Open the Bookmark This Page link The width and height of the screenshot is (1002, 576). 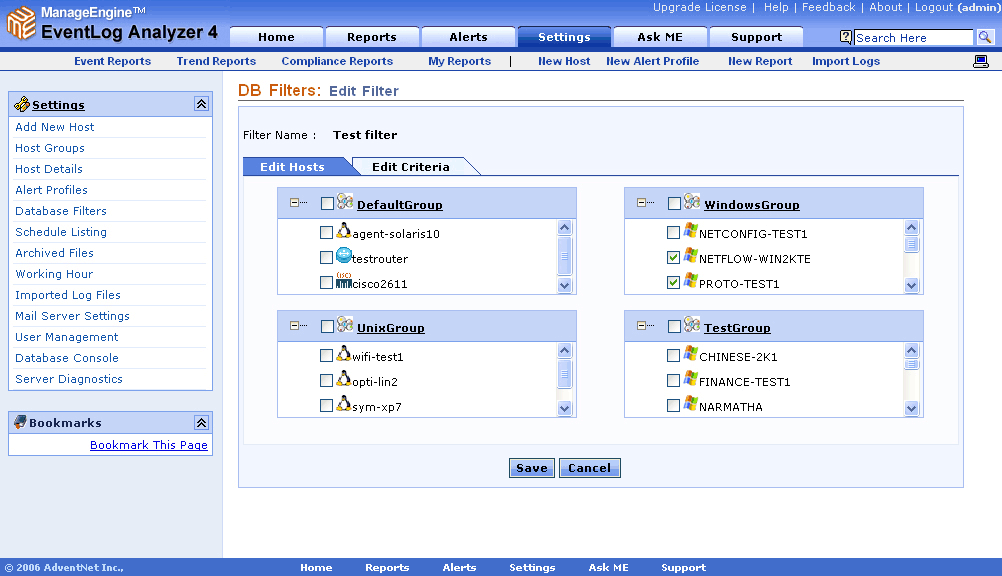point(149,445)
